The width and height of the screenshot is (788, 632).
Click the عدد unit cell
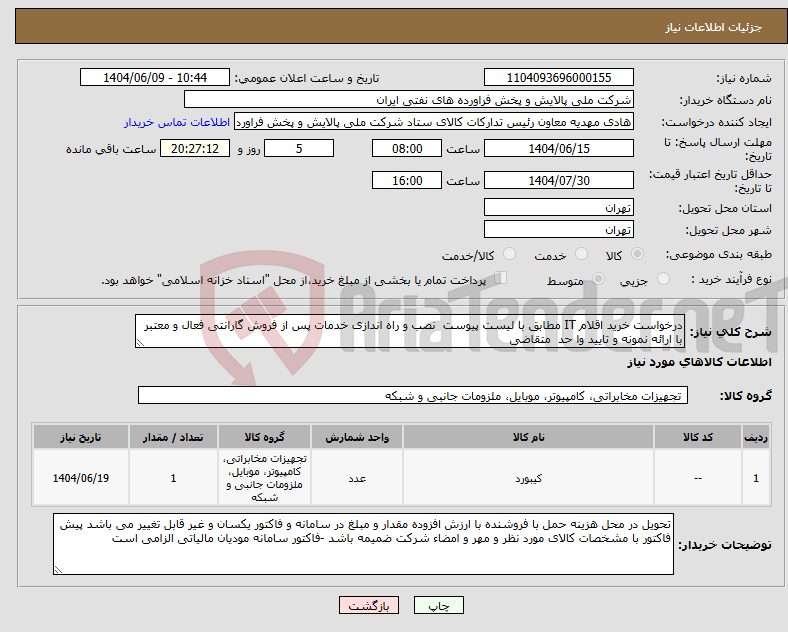[x=357, y=478]
